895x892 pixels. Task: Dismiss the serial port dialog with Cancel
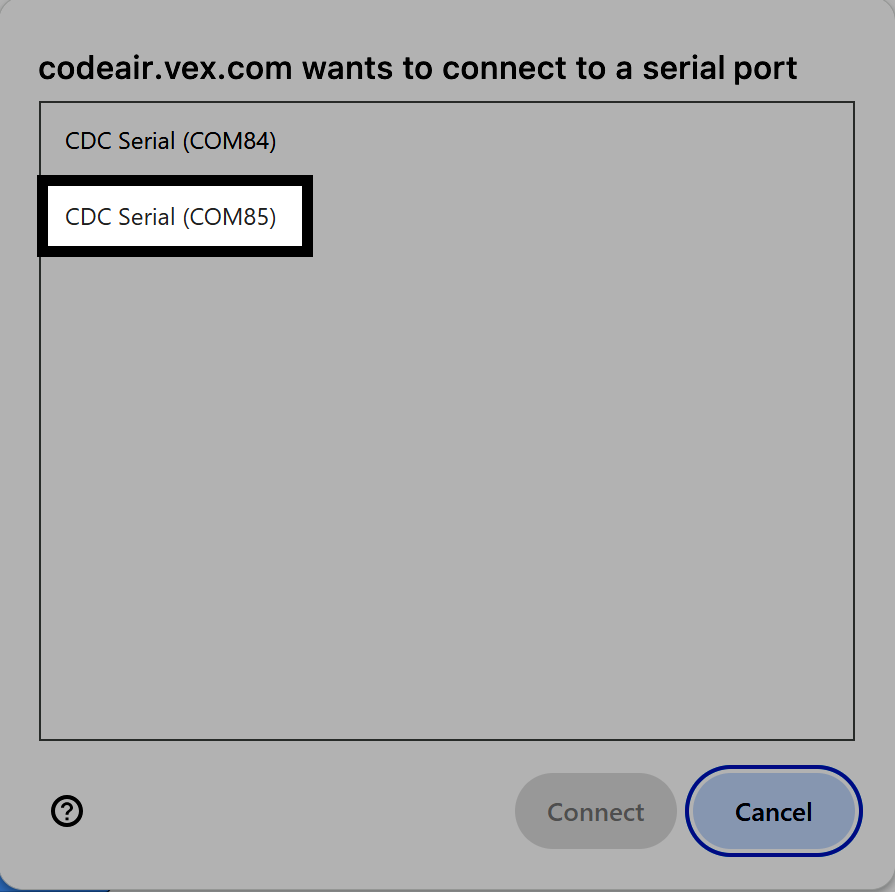773,812
